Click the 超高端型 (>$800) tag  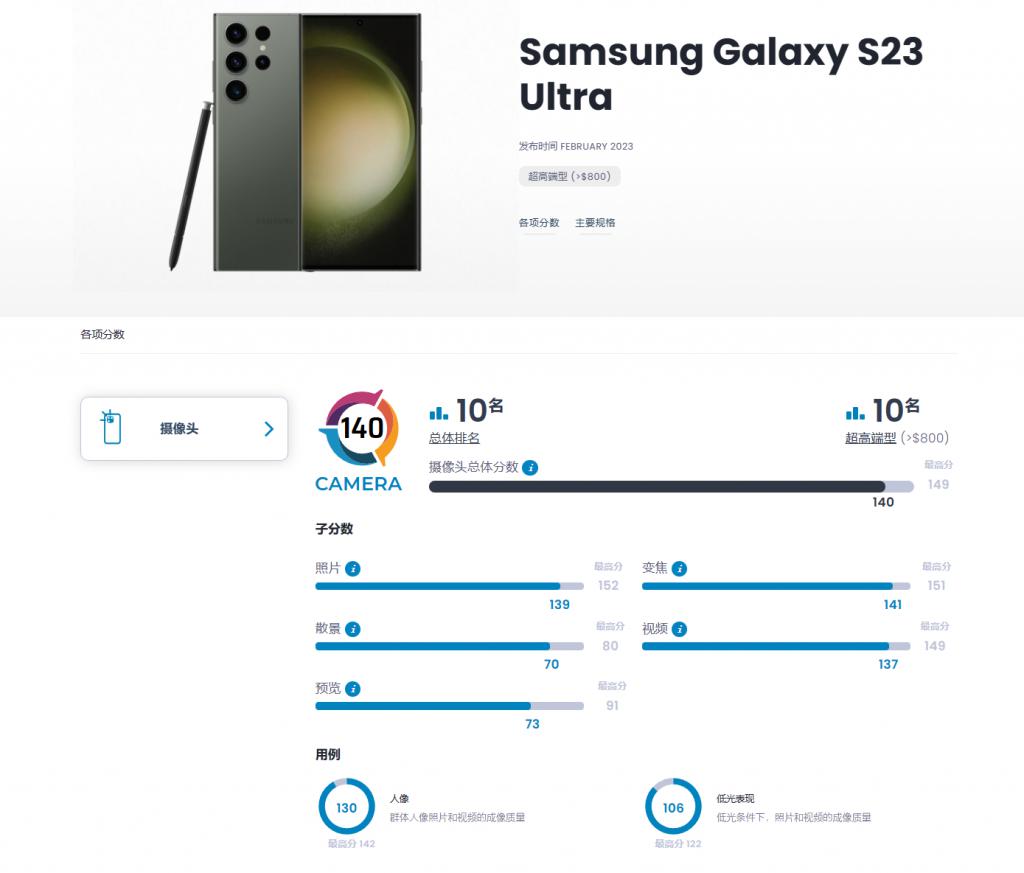[569, 176]
